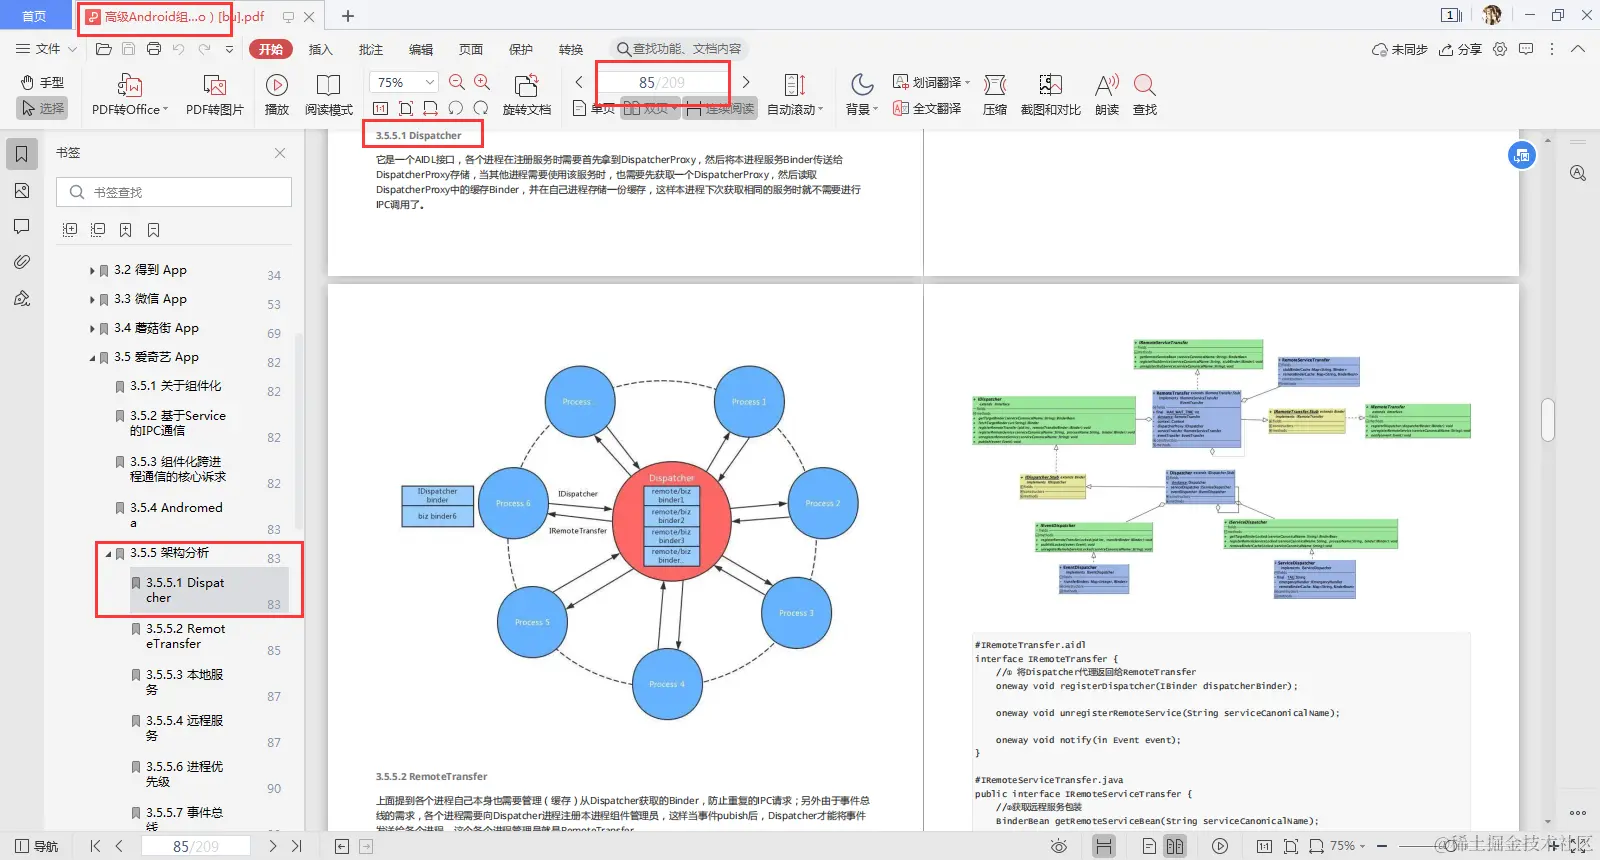This screenshot has width=1600, height=860.
Task: Expand 3.4 蘑菇街 App bookmark
Action: pos(92,328)
